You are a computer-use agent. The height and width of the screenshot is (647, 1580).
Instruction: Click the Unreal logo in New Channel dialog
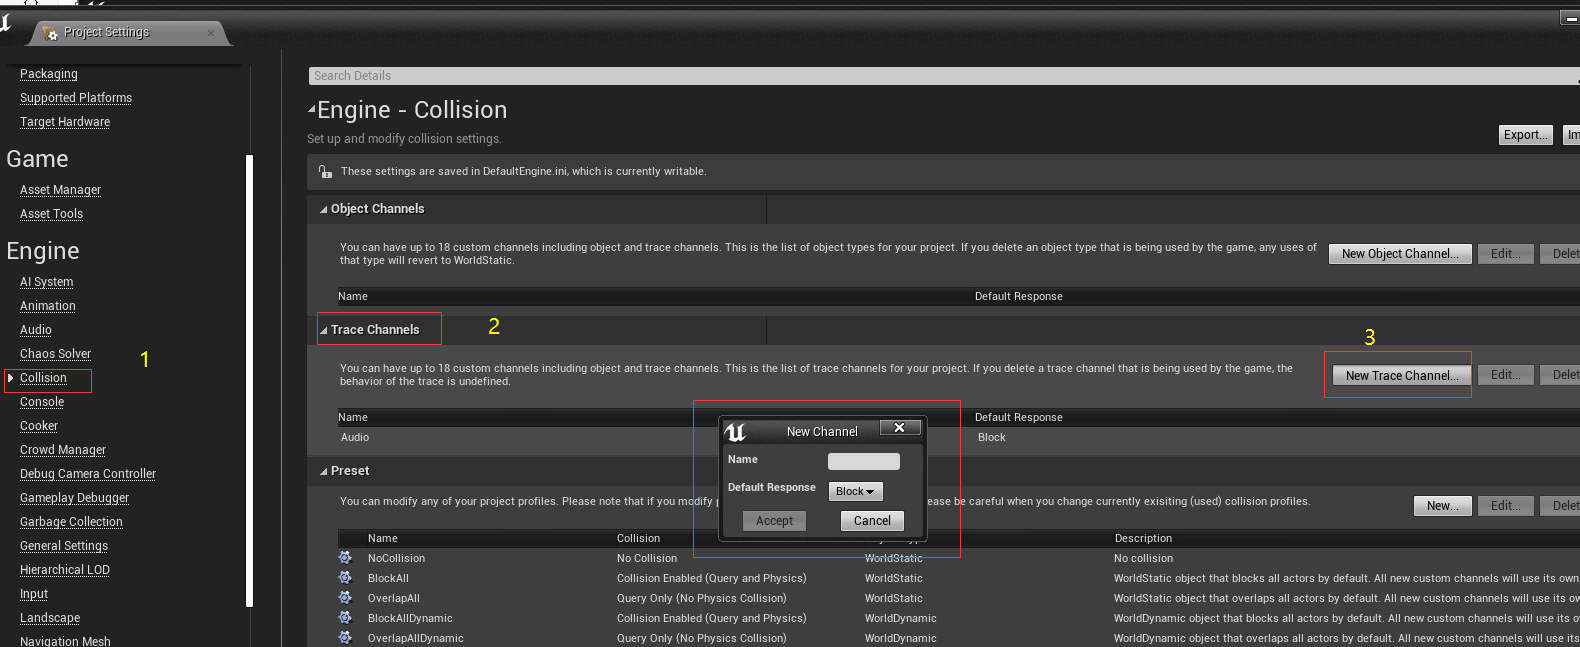(x=735, y=432)
